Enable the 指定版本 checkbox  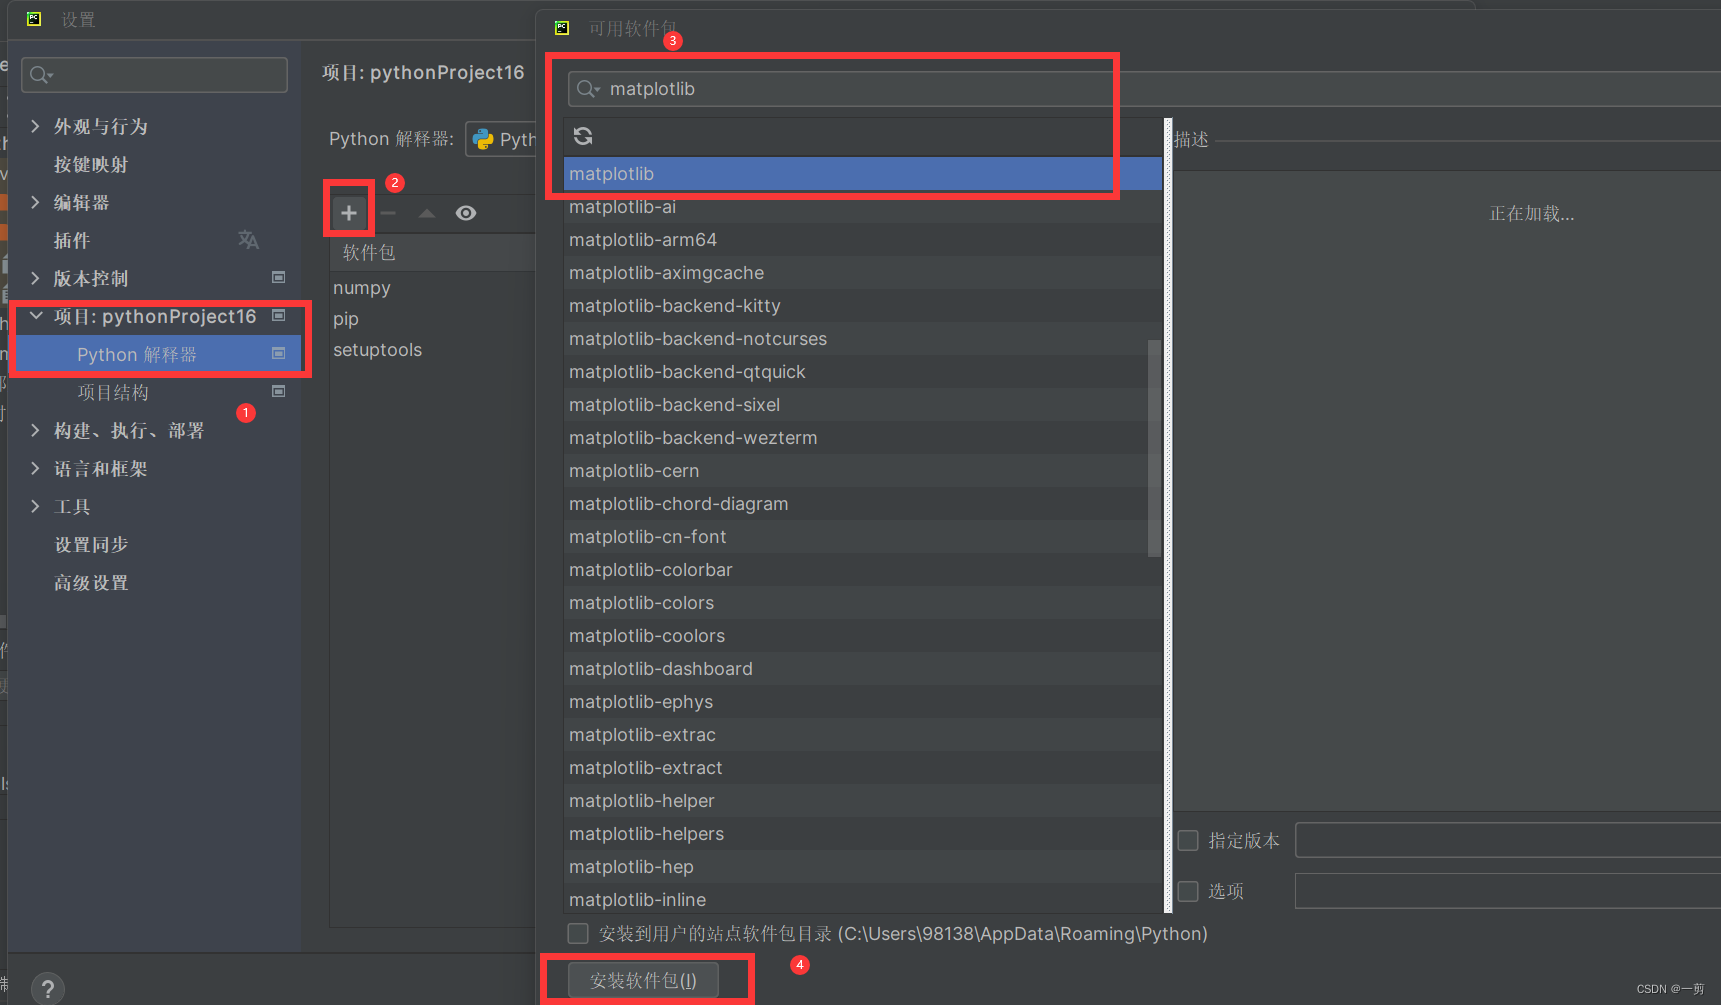coord(1187,840)
